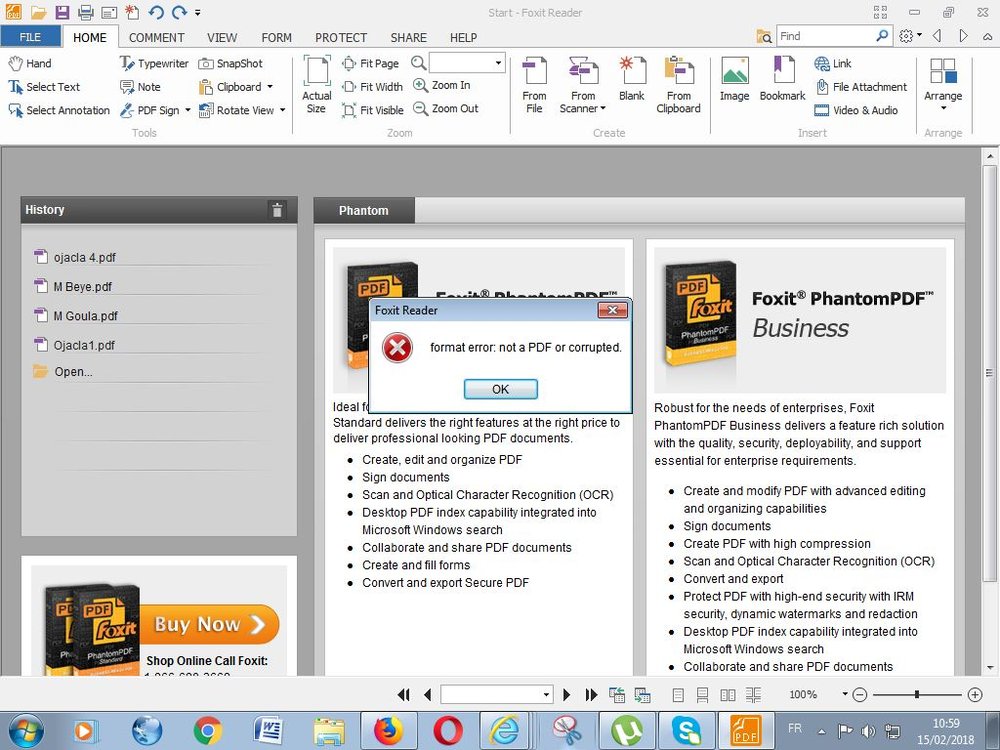Switch to single page view mode
The height and width of the screenshot is (750, 1000).
pos(677,694)
